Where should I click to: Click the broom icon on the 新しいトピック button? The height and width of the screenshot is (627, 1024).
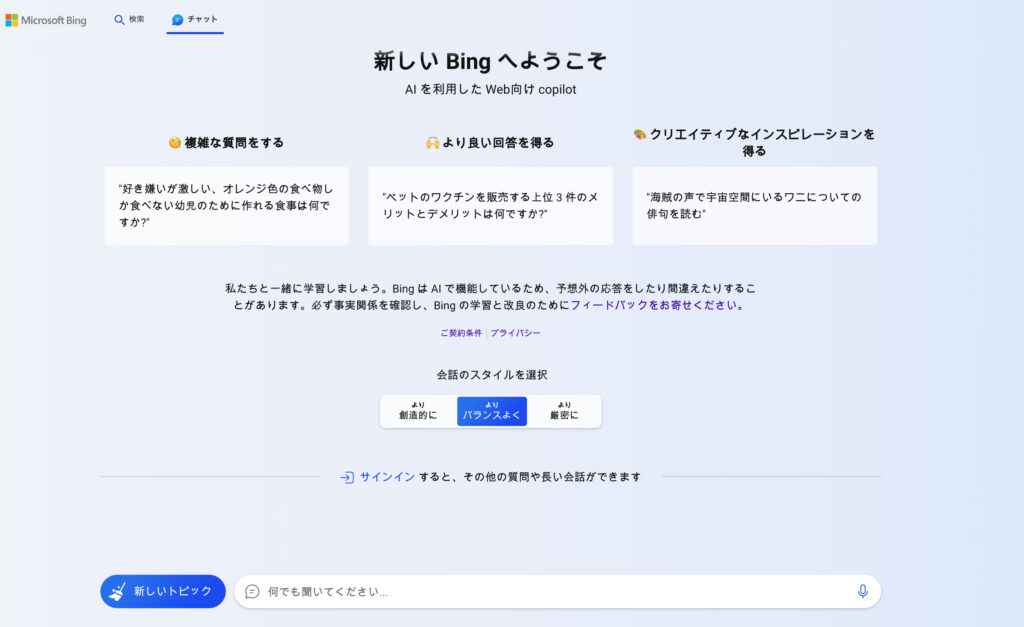tap(118, 591)
